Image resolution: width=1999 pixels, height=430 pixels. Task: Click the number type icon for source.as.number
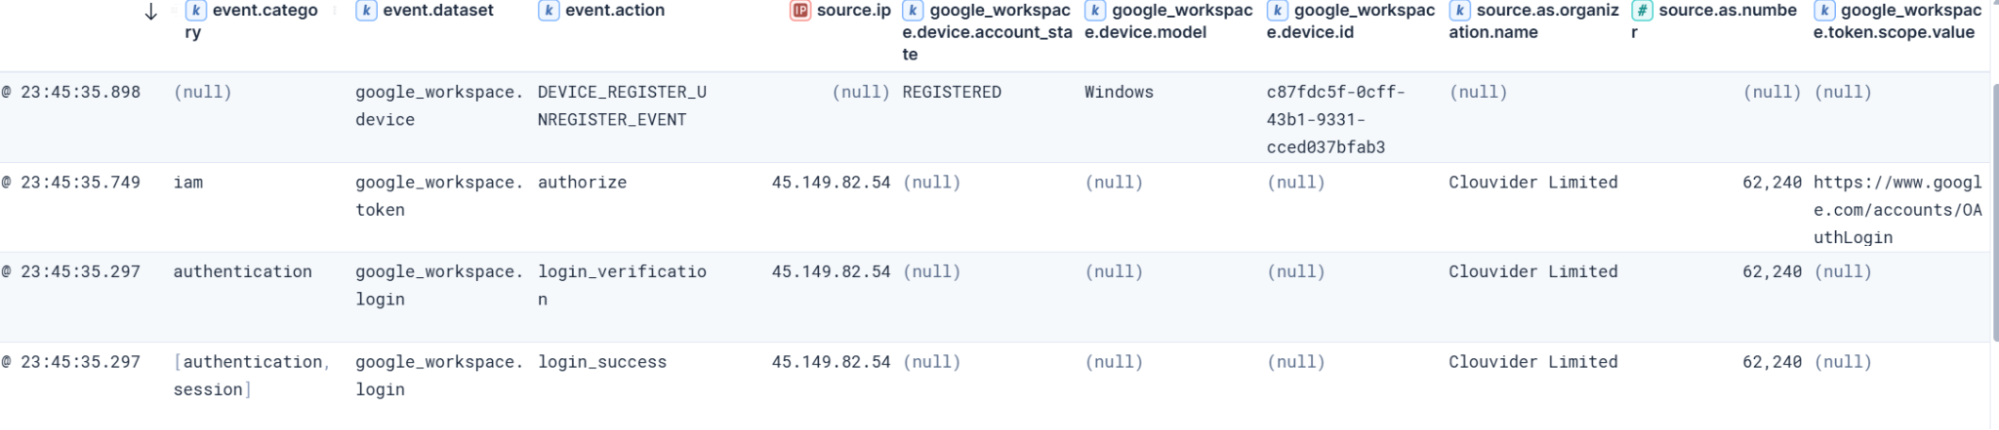pos(1642,11)
